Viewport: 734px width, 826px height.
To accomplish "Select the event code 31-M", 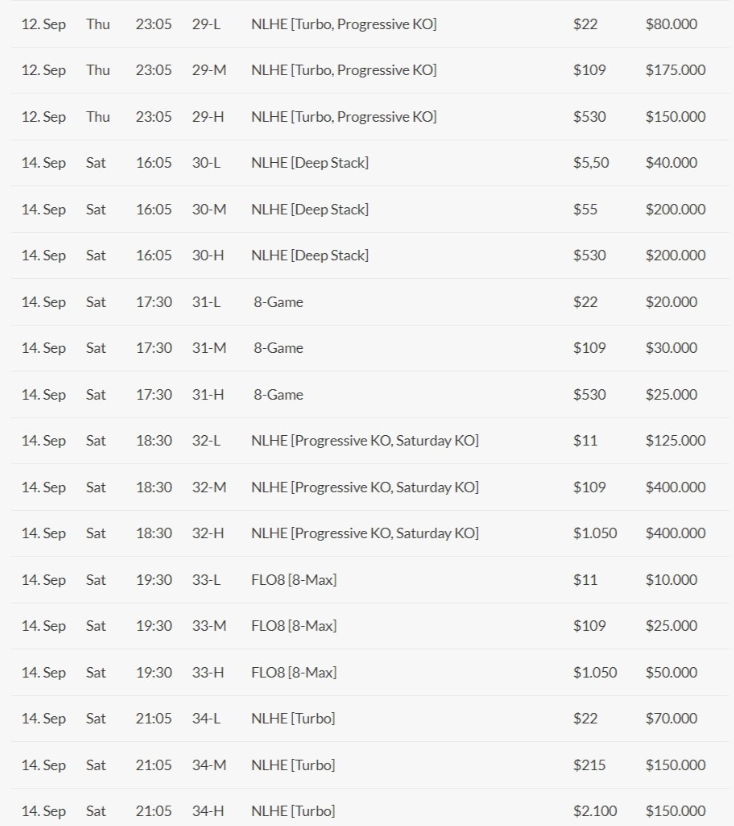I will (209, 348).
